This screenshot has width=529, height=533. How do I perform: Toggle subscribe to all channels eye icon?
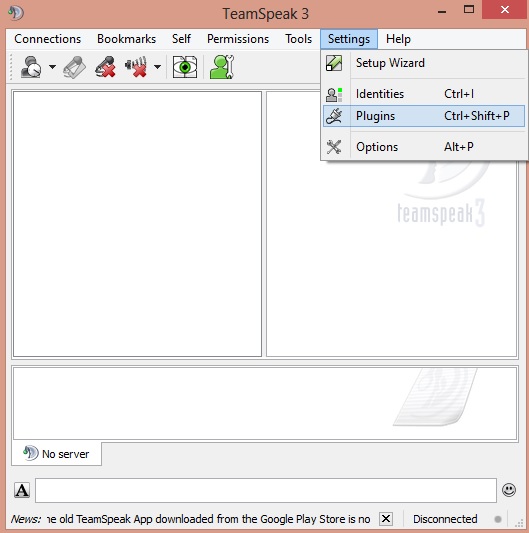coord(185,67)
